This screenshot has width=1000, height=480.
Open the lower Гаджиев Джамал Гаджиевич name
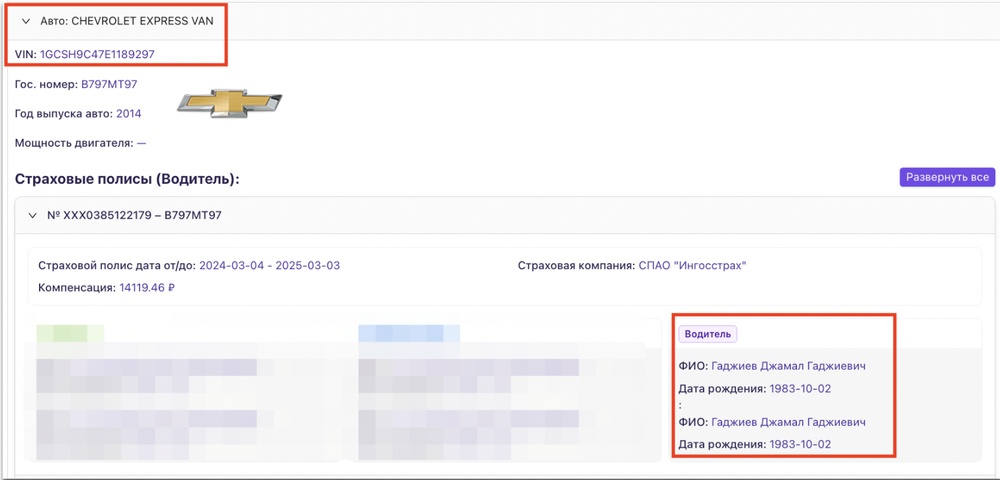[x=788, y=422]
